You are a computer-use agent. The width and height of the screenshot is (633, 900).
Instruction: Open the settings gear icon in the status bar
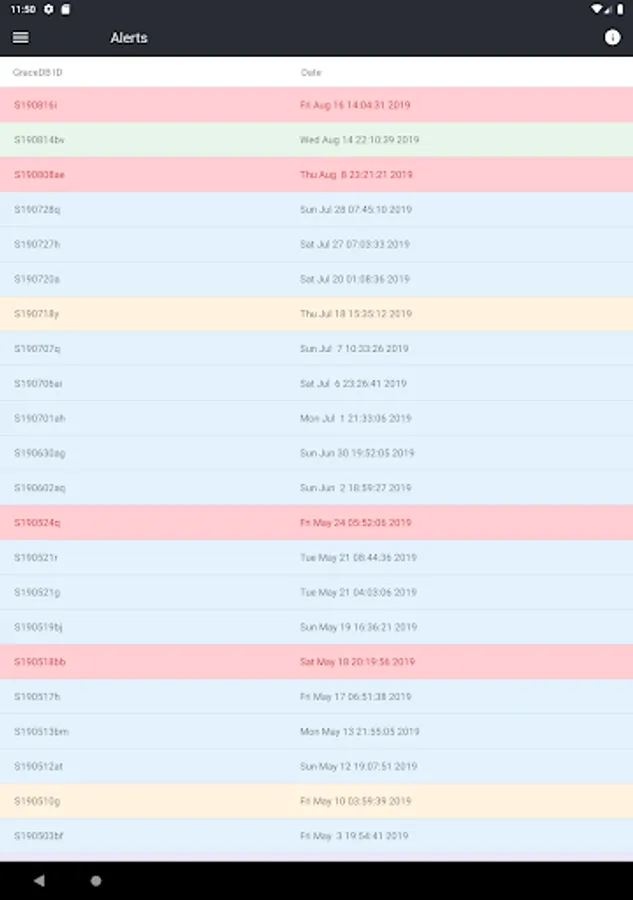click(x=49, y=9)
